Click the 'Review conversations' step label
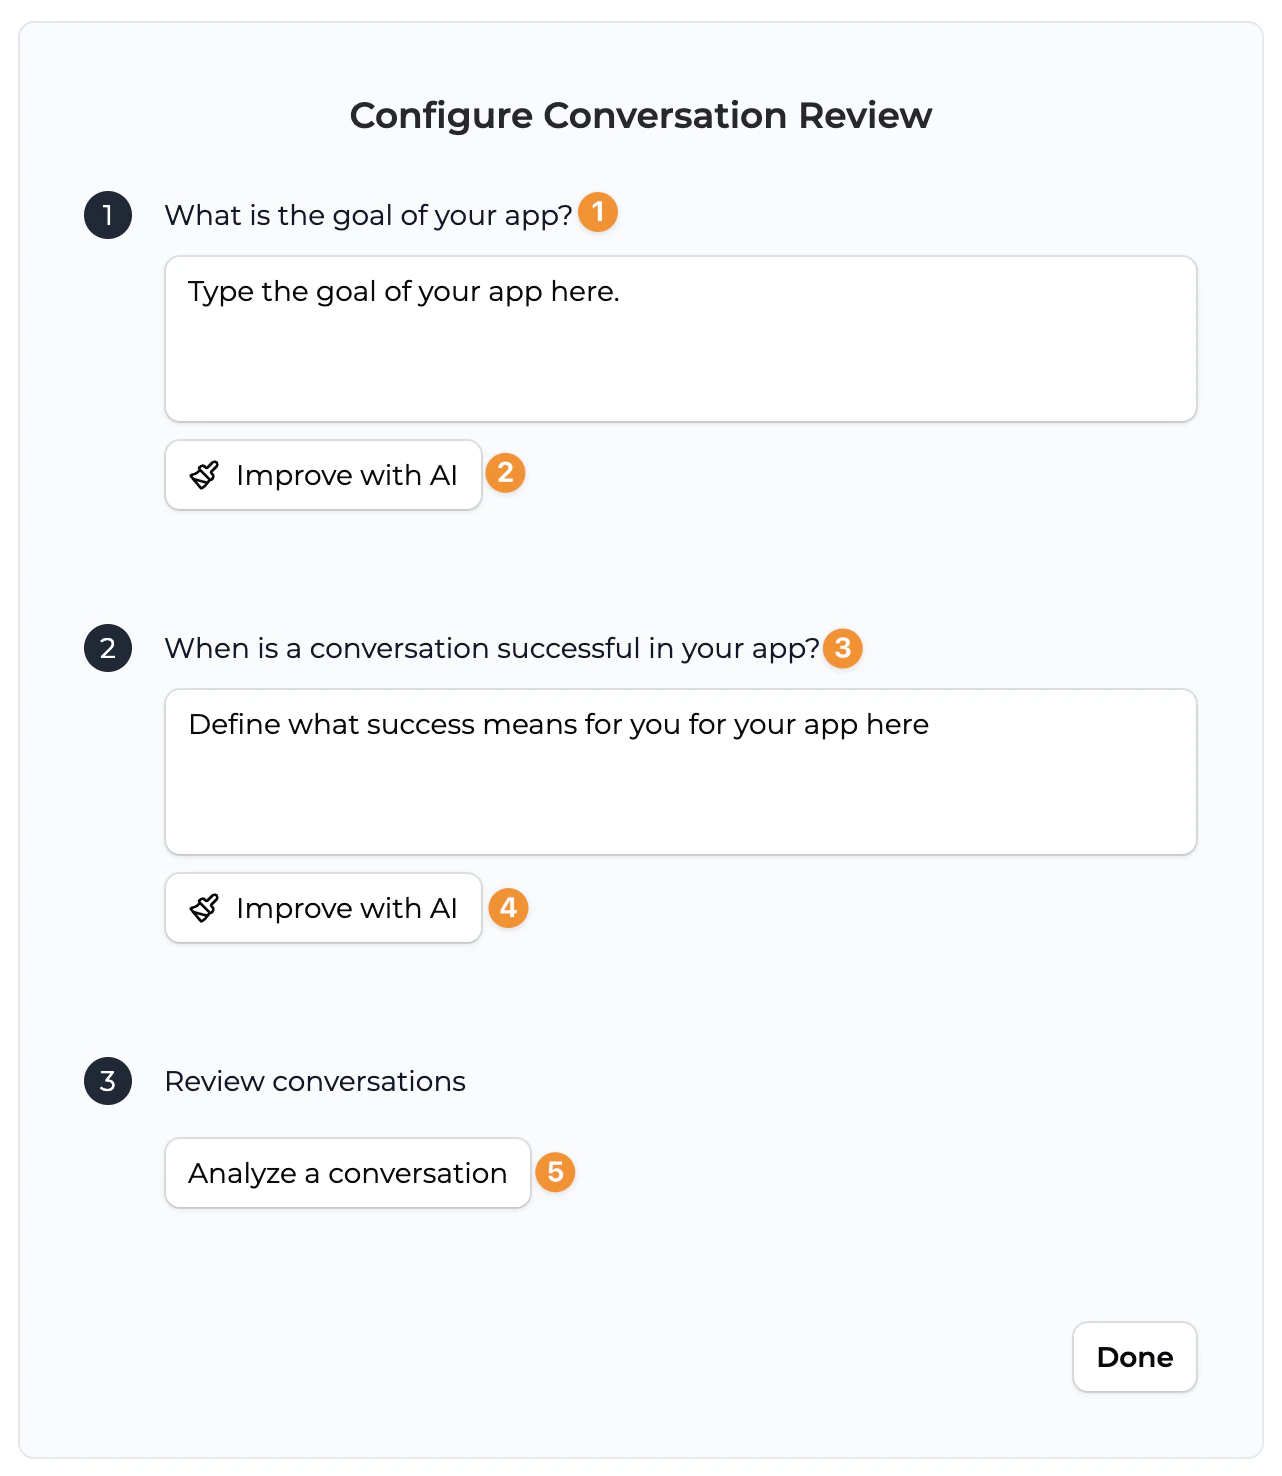Screen dimensions: 1282x1476 314,1081
